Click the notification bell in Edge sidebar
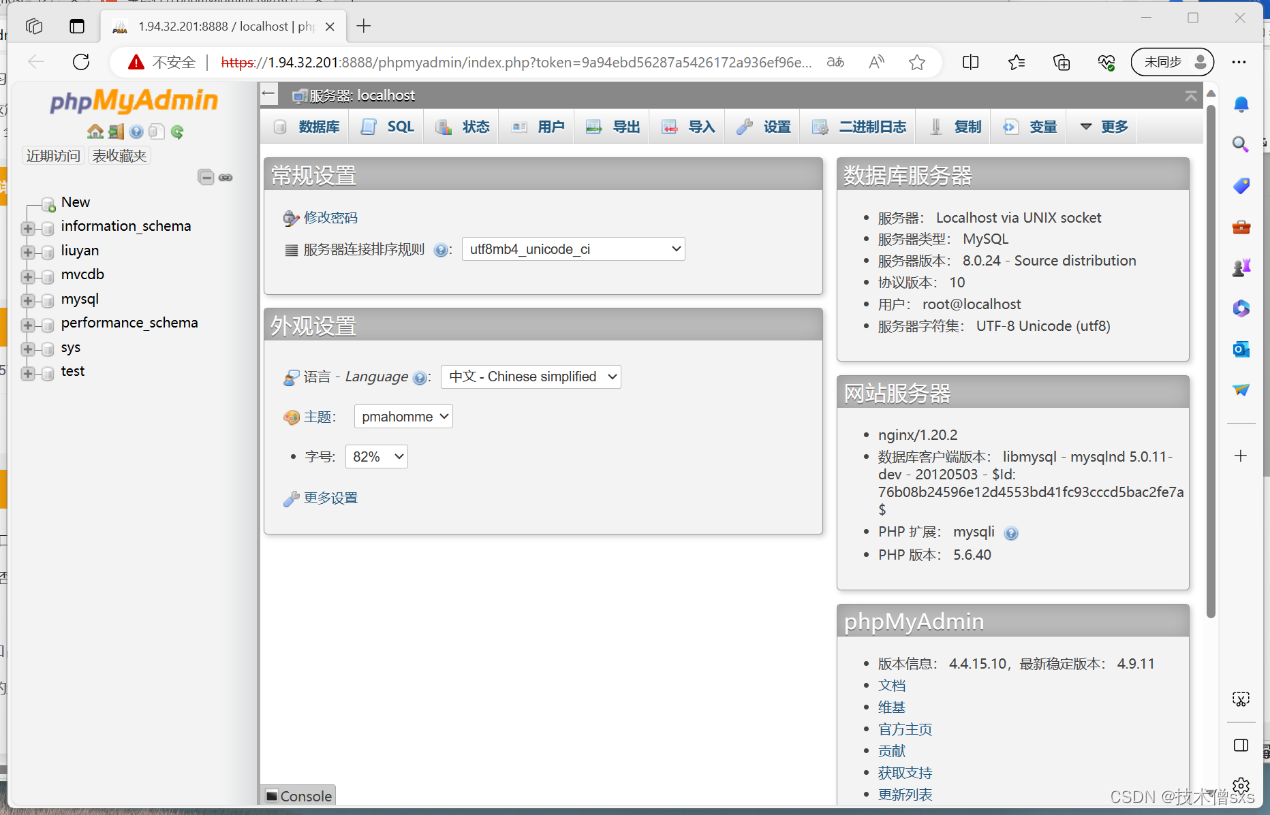 click(x=1241, y=104)
